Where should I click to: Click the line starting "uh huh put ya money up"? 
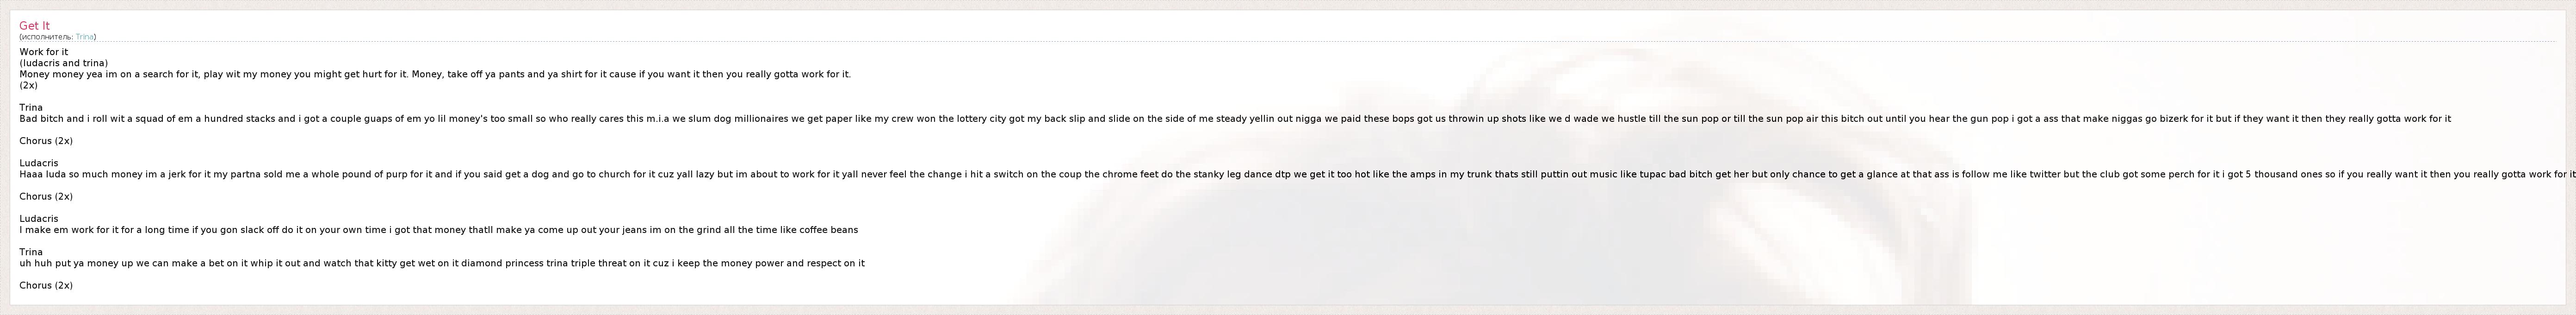(x=442, y=263)
